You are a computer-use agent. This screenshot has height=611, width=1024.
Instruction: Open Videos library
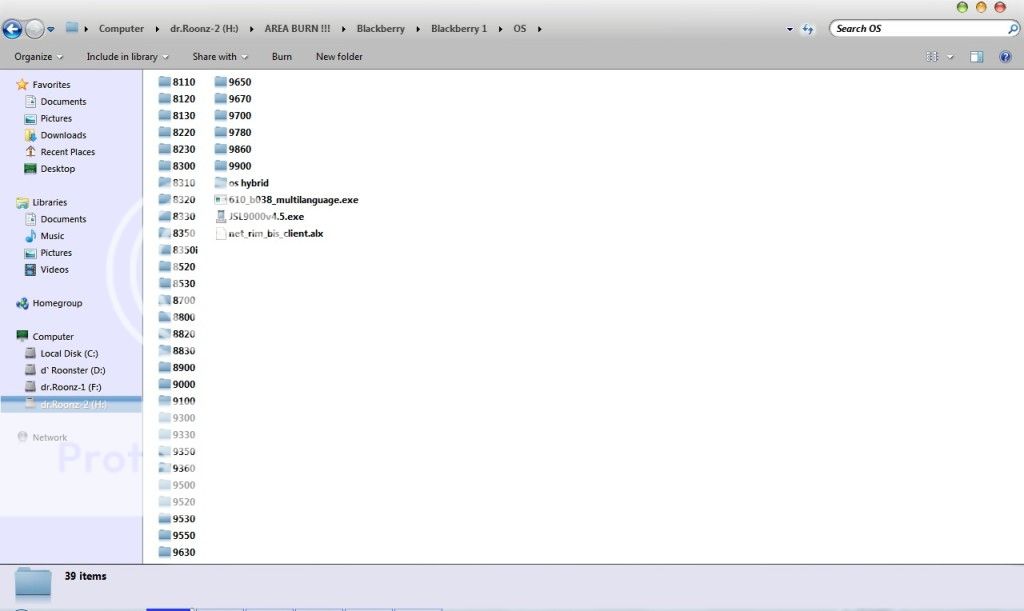click(x=54, y=270)
